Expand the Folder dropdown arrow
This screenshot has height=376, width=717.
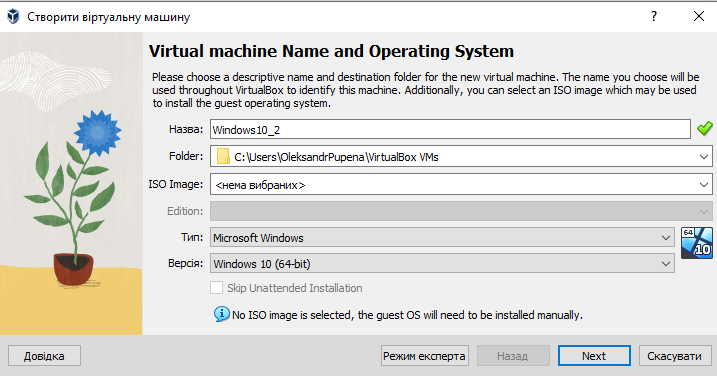pos(703,157)
